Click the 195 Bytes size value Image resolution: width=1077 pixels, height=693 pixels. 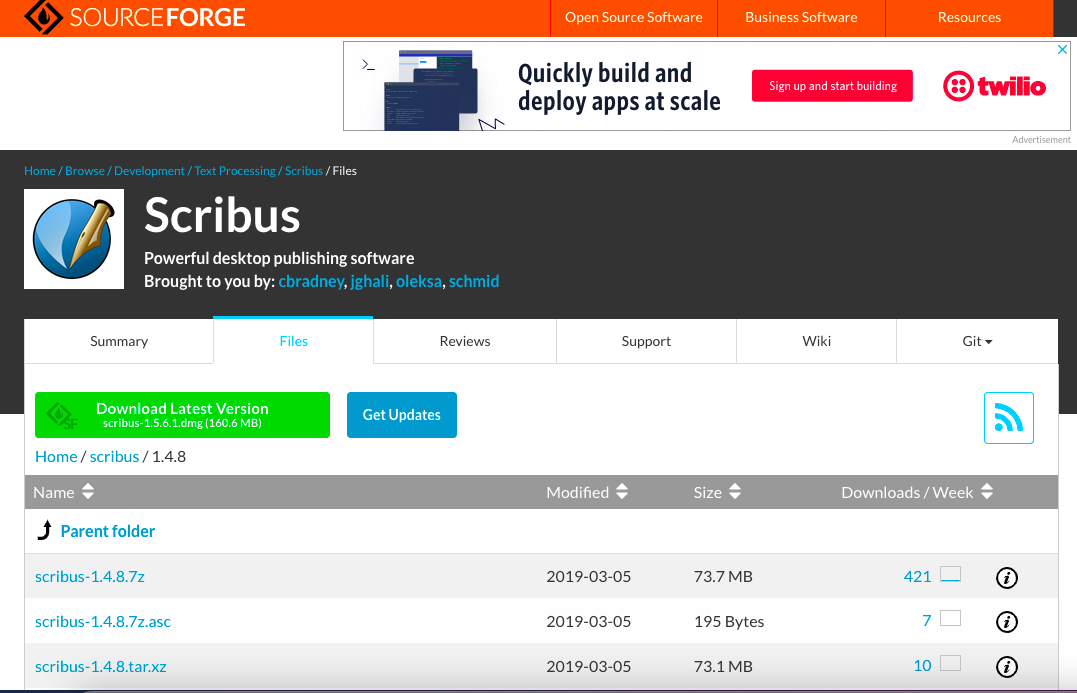(729, 621)
